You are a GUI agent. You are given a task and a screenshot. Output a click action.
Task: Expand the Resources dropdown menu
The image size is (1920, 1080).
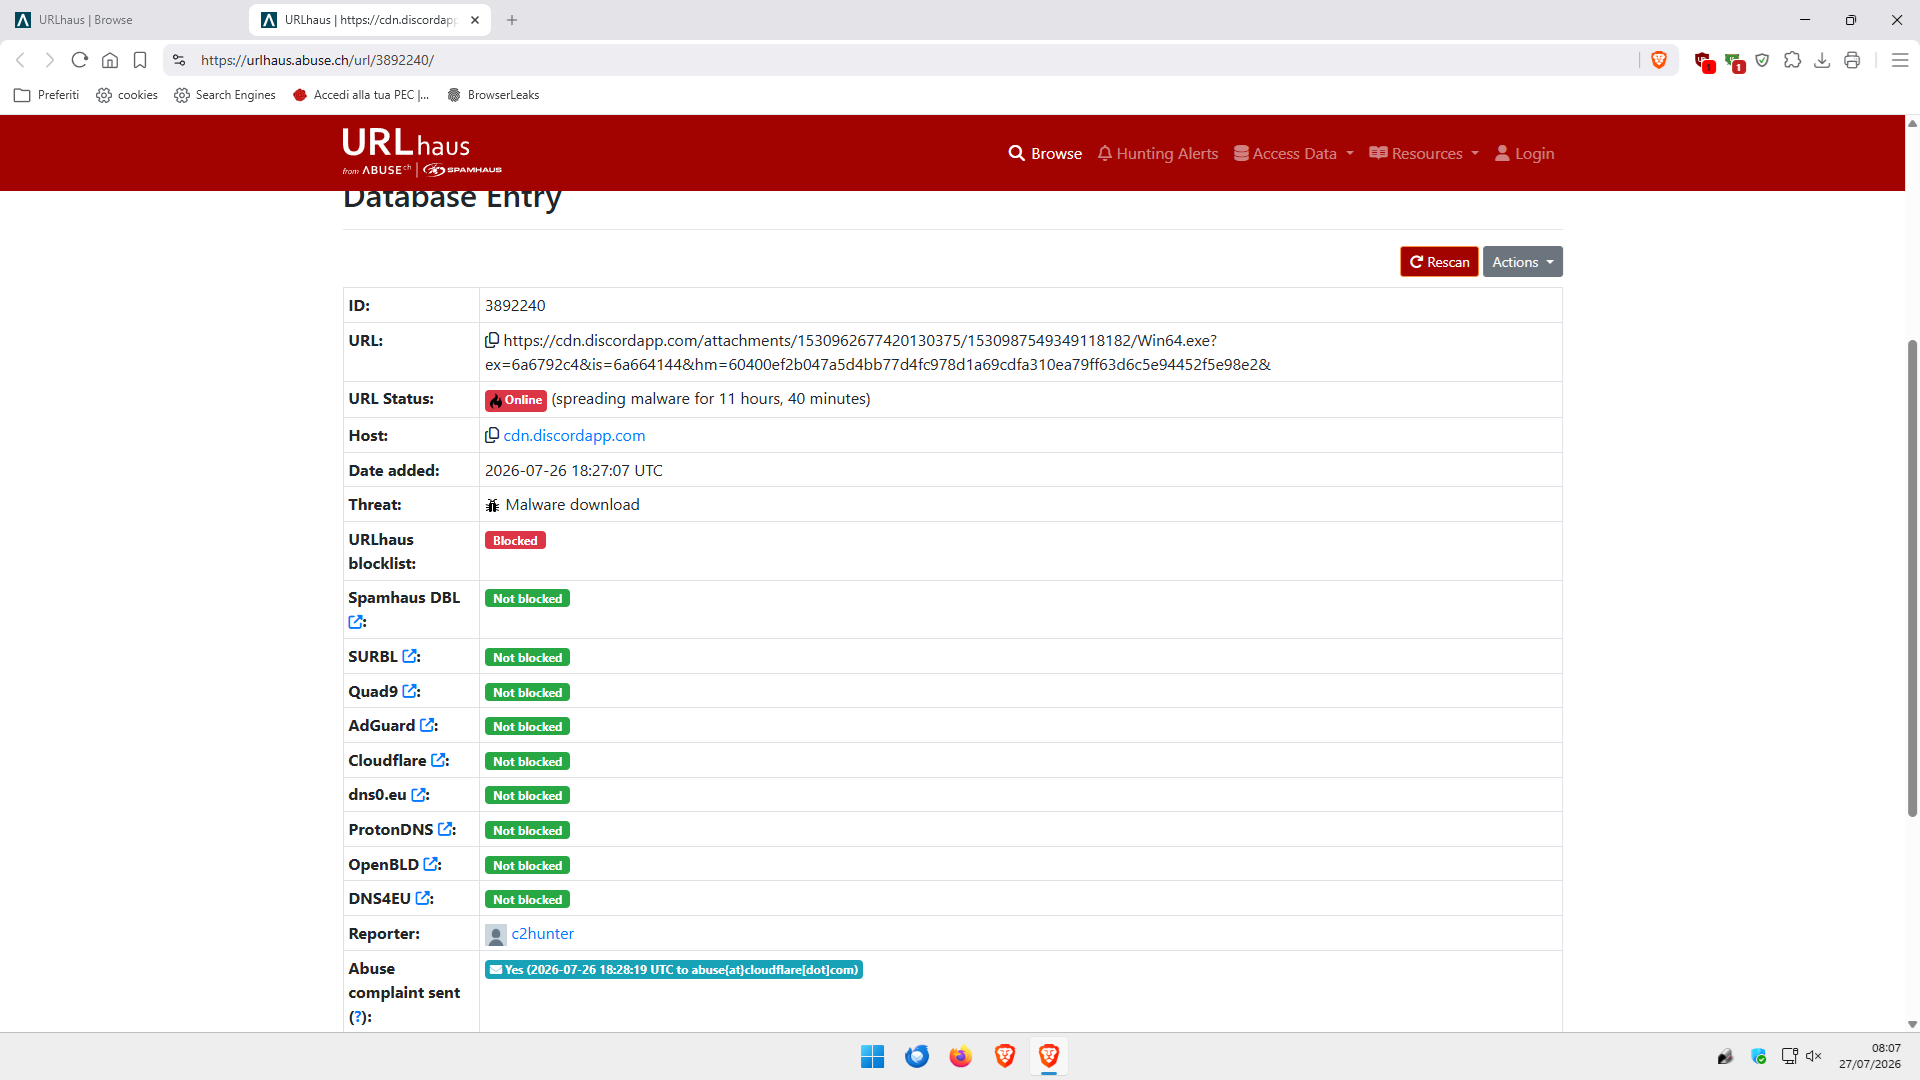tap(1423, 153)
